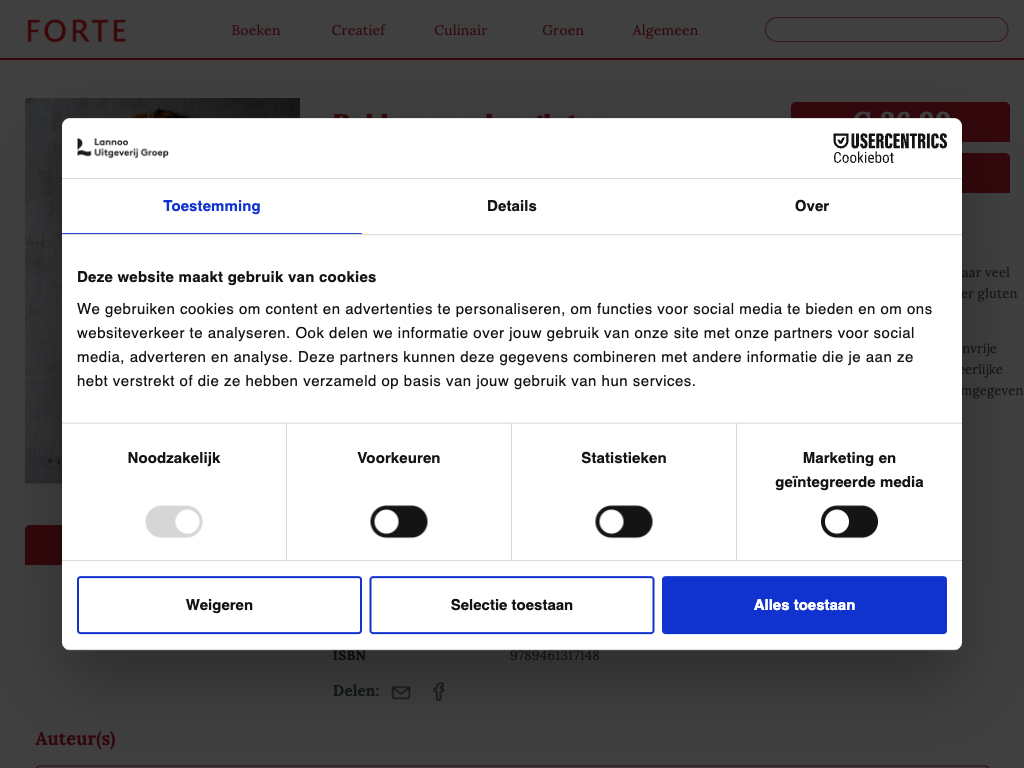Switch to the Details tab
This screenshot has height=768, width=1024.
coord(512,206)
